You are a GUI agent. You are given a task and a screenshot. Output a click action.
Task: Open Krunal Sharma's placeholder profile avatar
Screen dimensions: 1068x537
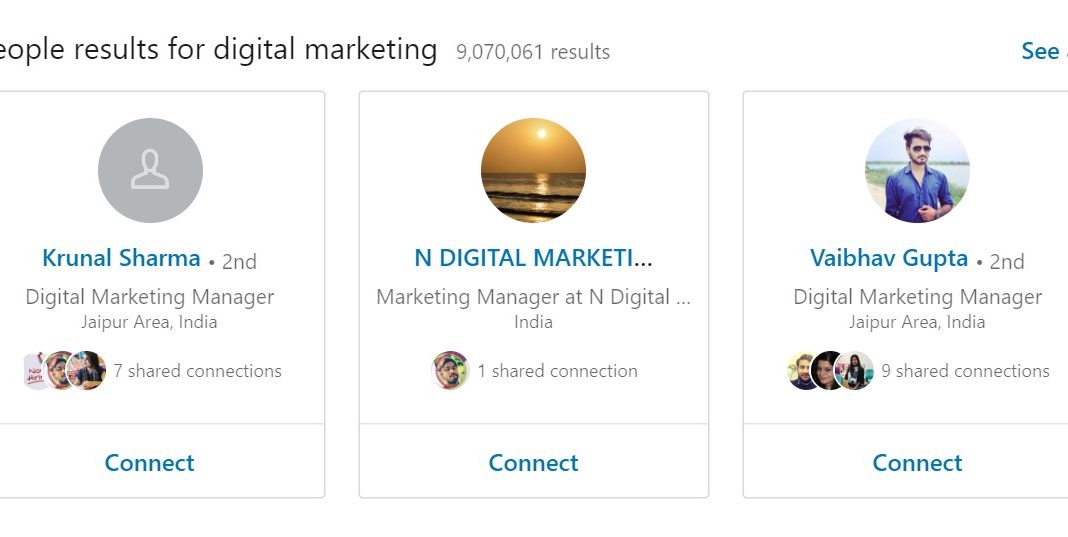150,170
